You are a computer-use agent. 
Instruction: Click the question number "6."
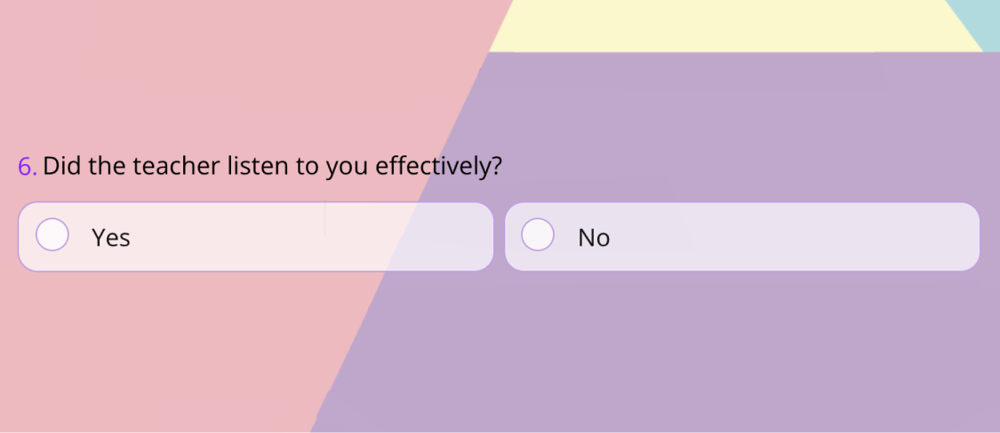pos(27,166)
